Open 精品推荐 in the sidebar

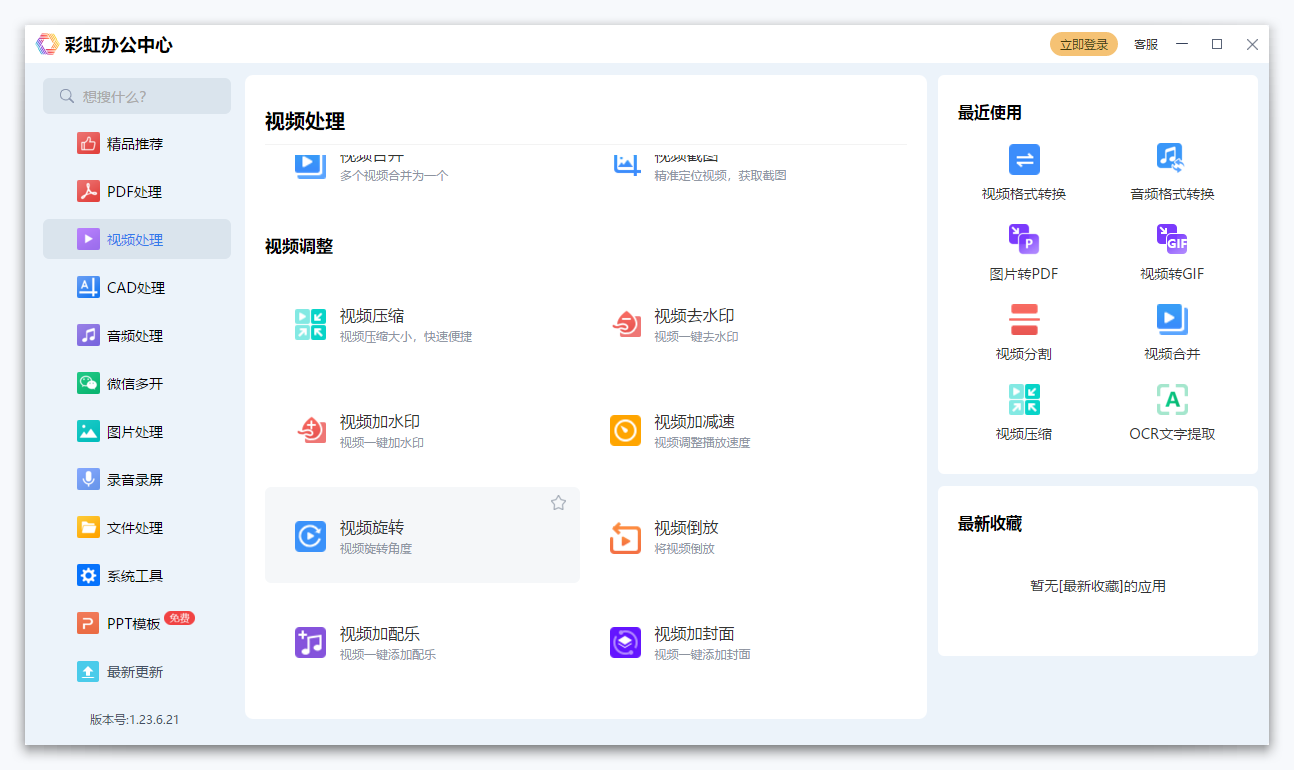pos(137,143)
